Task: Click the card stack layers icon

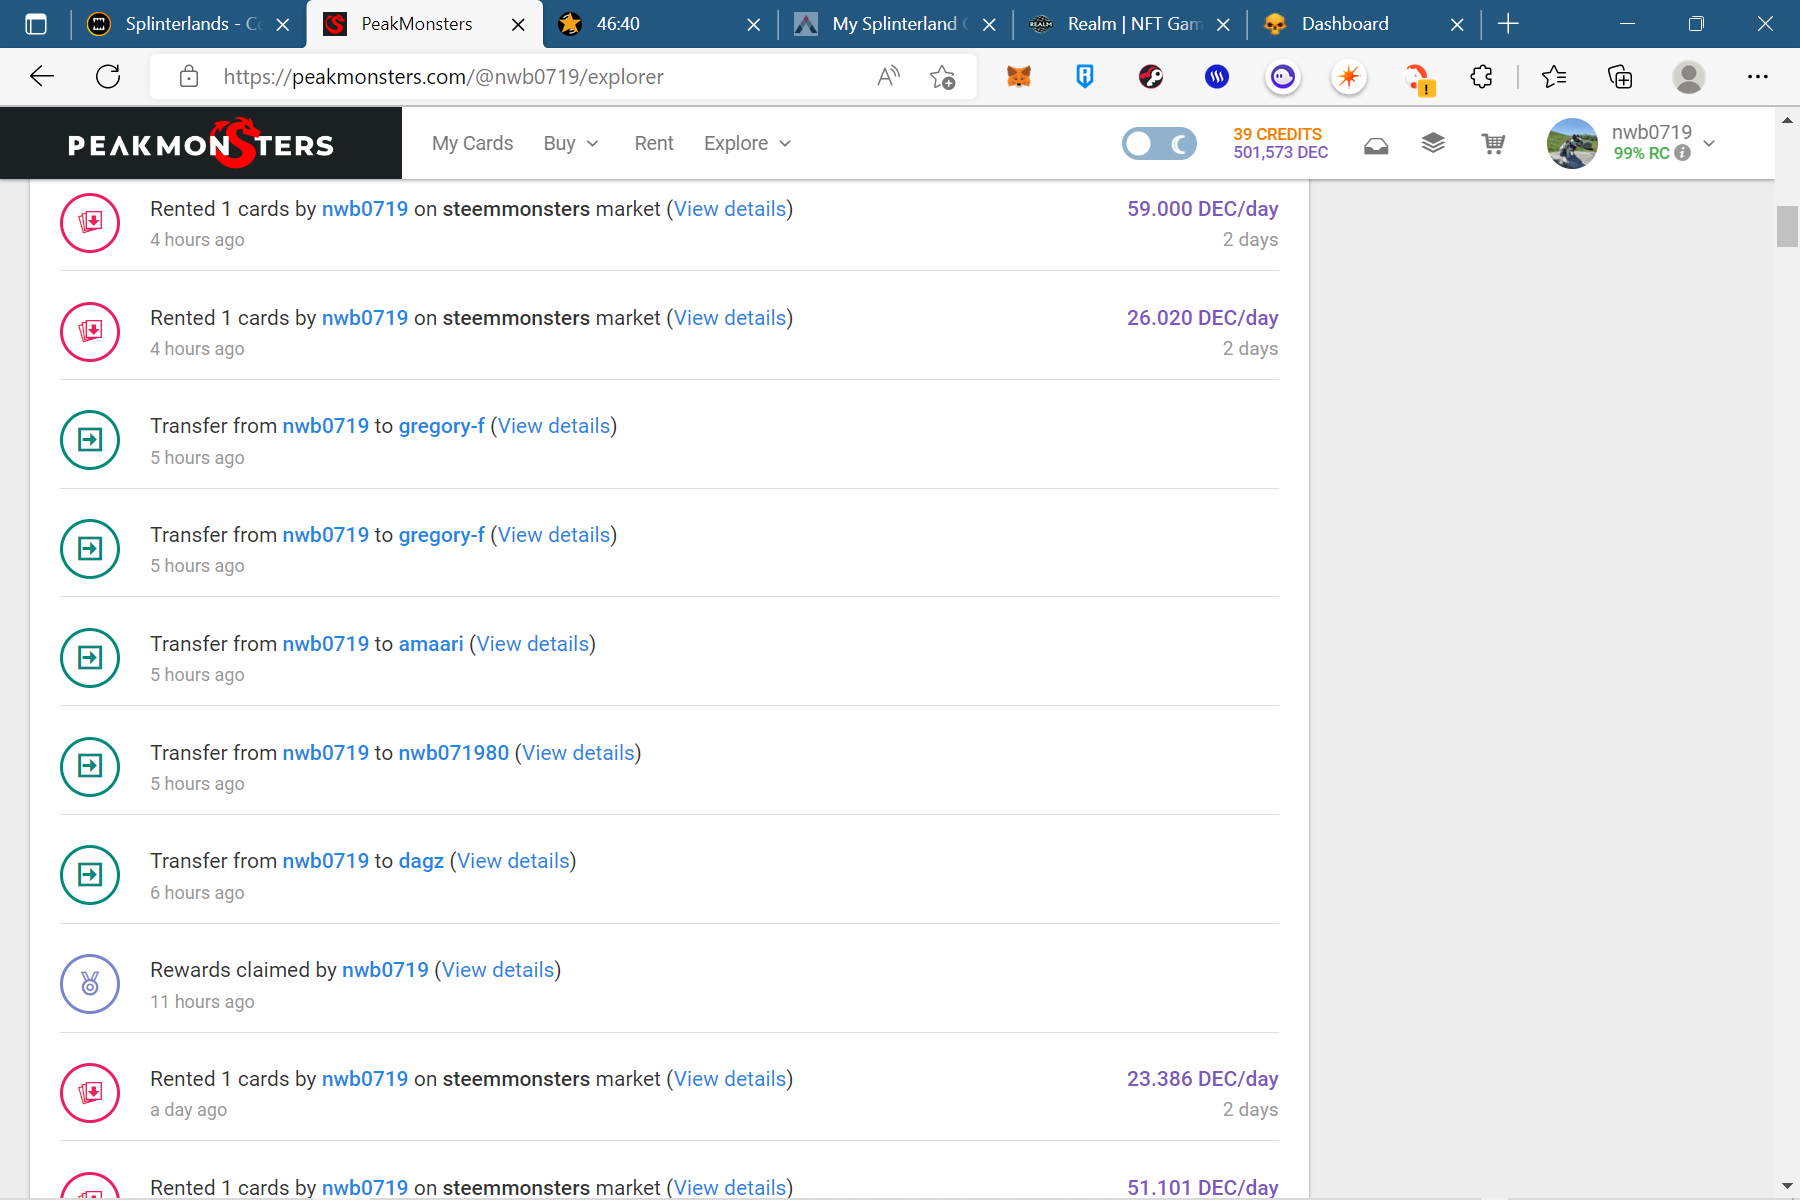Action: 1433,144
